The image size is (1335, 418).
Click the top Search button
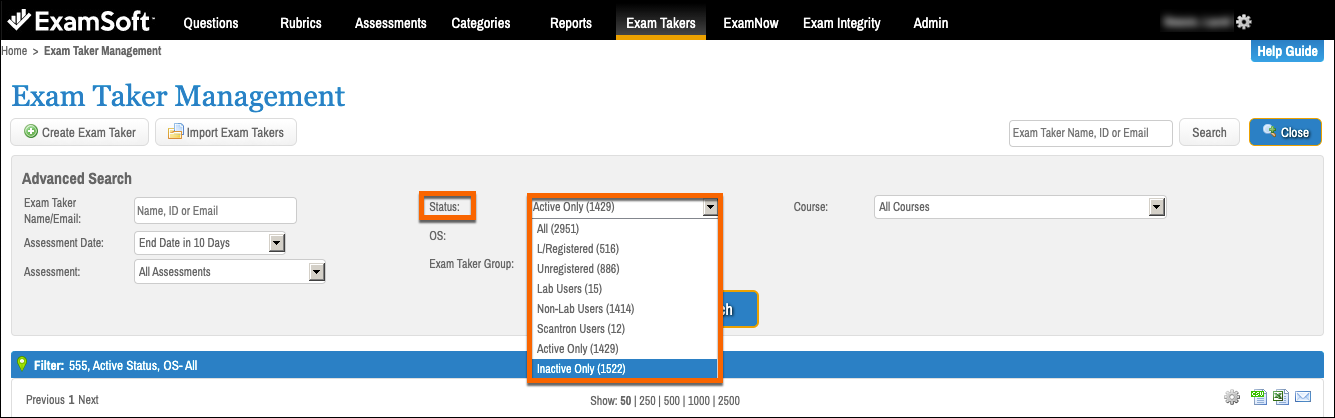(x=1209, y=132)
